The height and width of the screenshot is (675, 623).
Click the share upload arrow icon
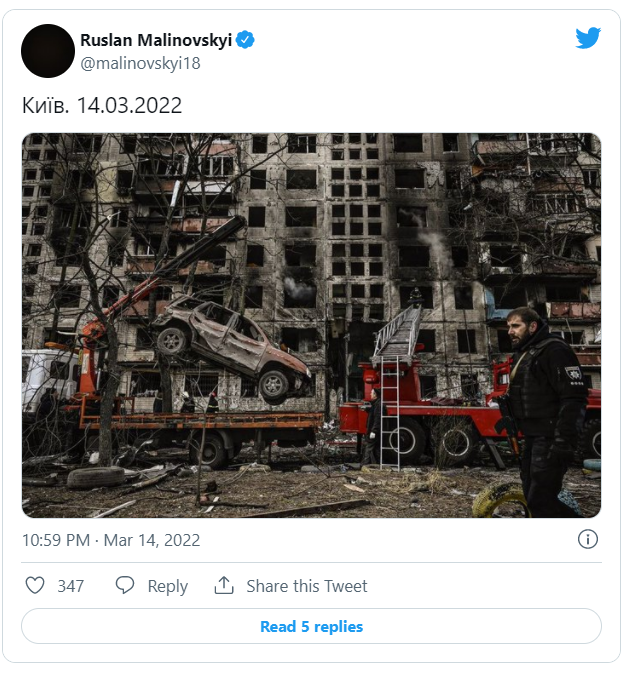tap(224, 586)
